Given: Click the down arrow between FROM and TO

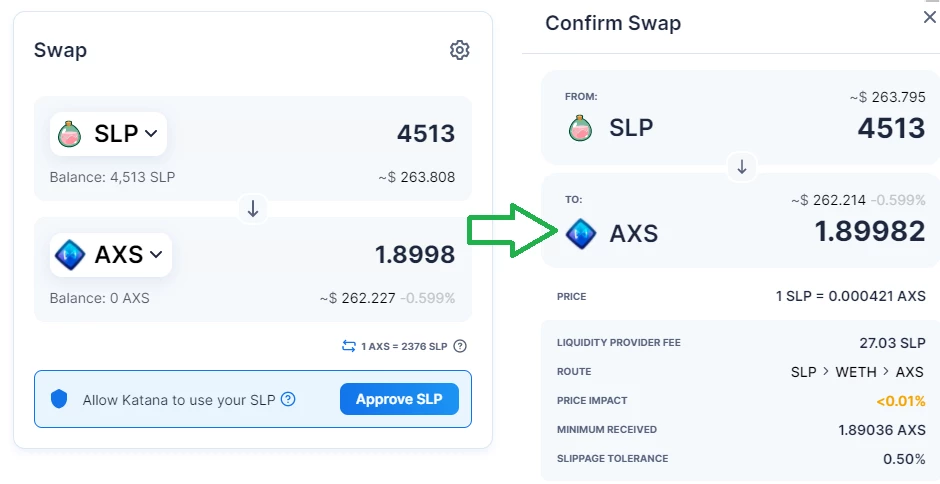Looking at the screenshot, I should coord(742,167).
